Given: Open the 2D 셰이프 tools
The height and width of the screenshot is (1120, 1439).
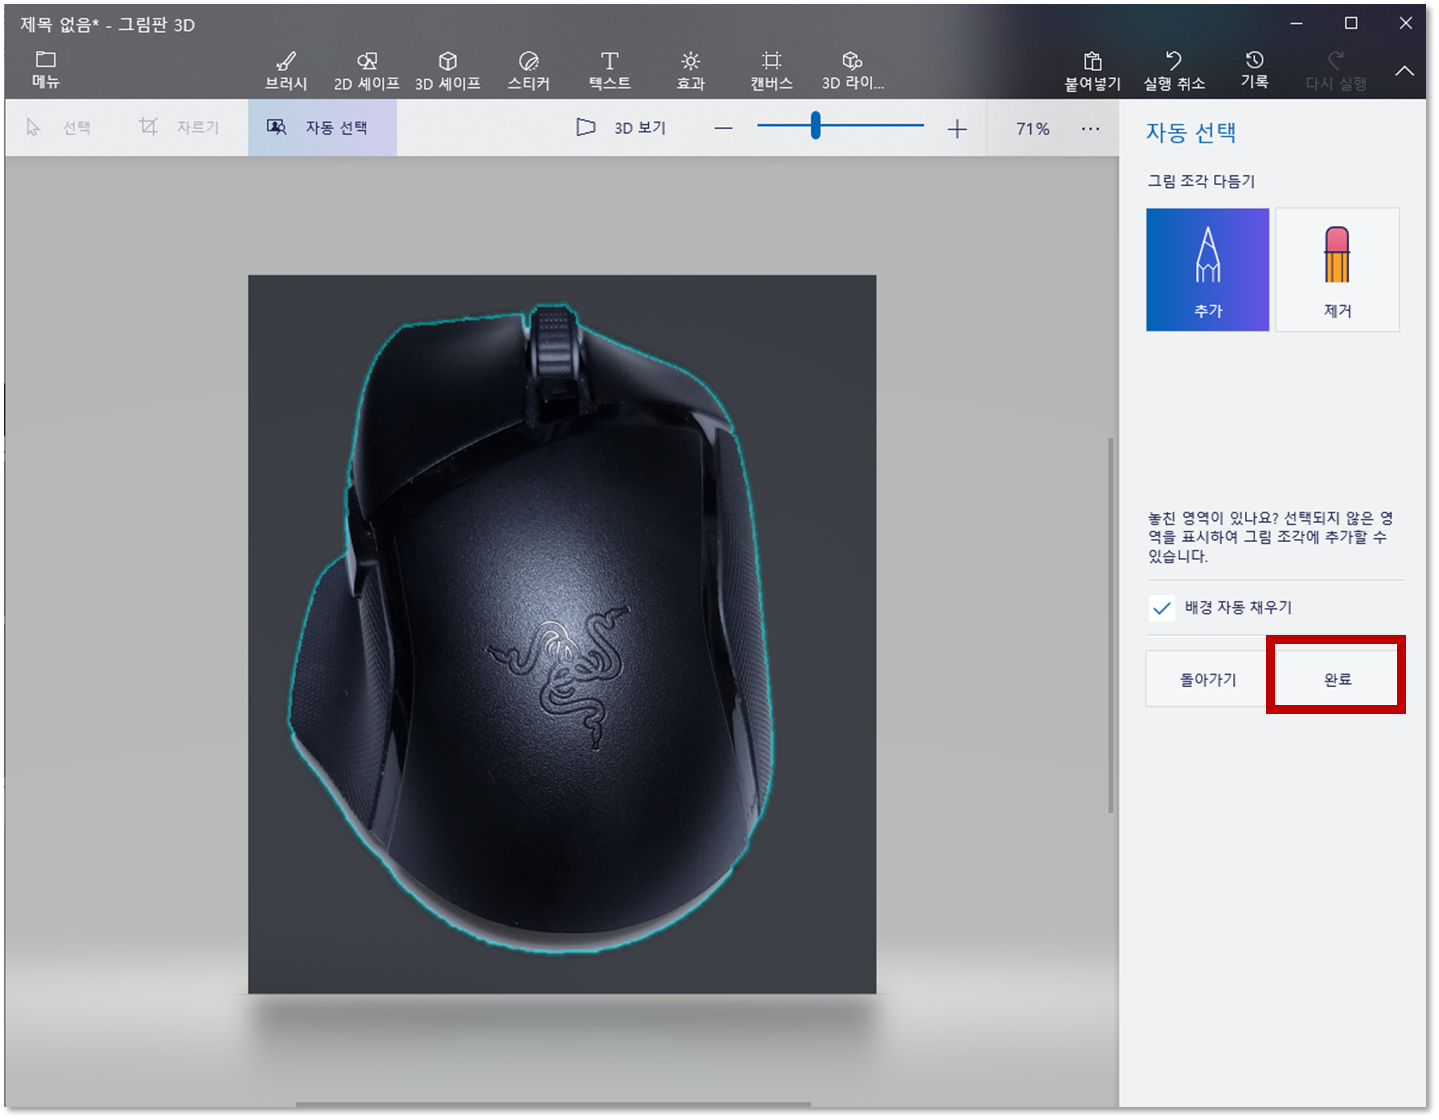Looking at the screenshot, I should [x=367, y=70].
